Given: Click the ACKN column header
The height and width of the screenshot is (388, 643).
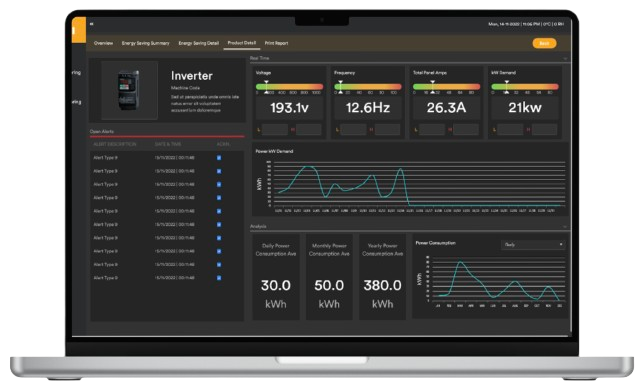Looking at the screenshot, I should tap(223, 144).
